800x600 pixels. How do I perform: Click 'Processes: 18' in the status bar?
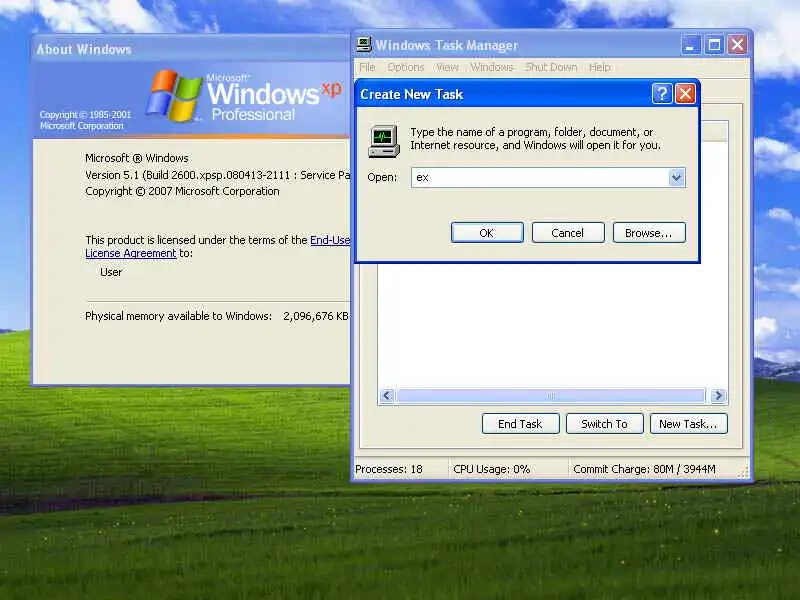point(389,469)
